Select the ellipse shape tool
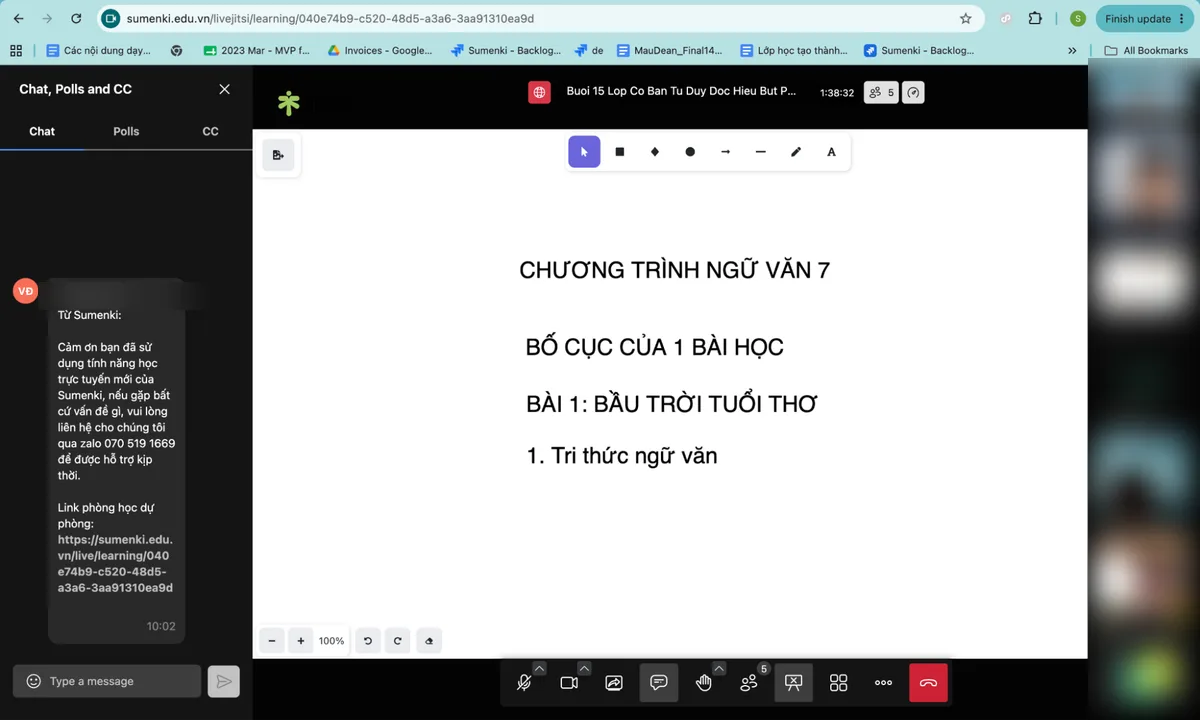1200x720 pixels. pos(690,152)
